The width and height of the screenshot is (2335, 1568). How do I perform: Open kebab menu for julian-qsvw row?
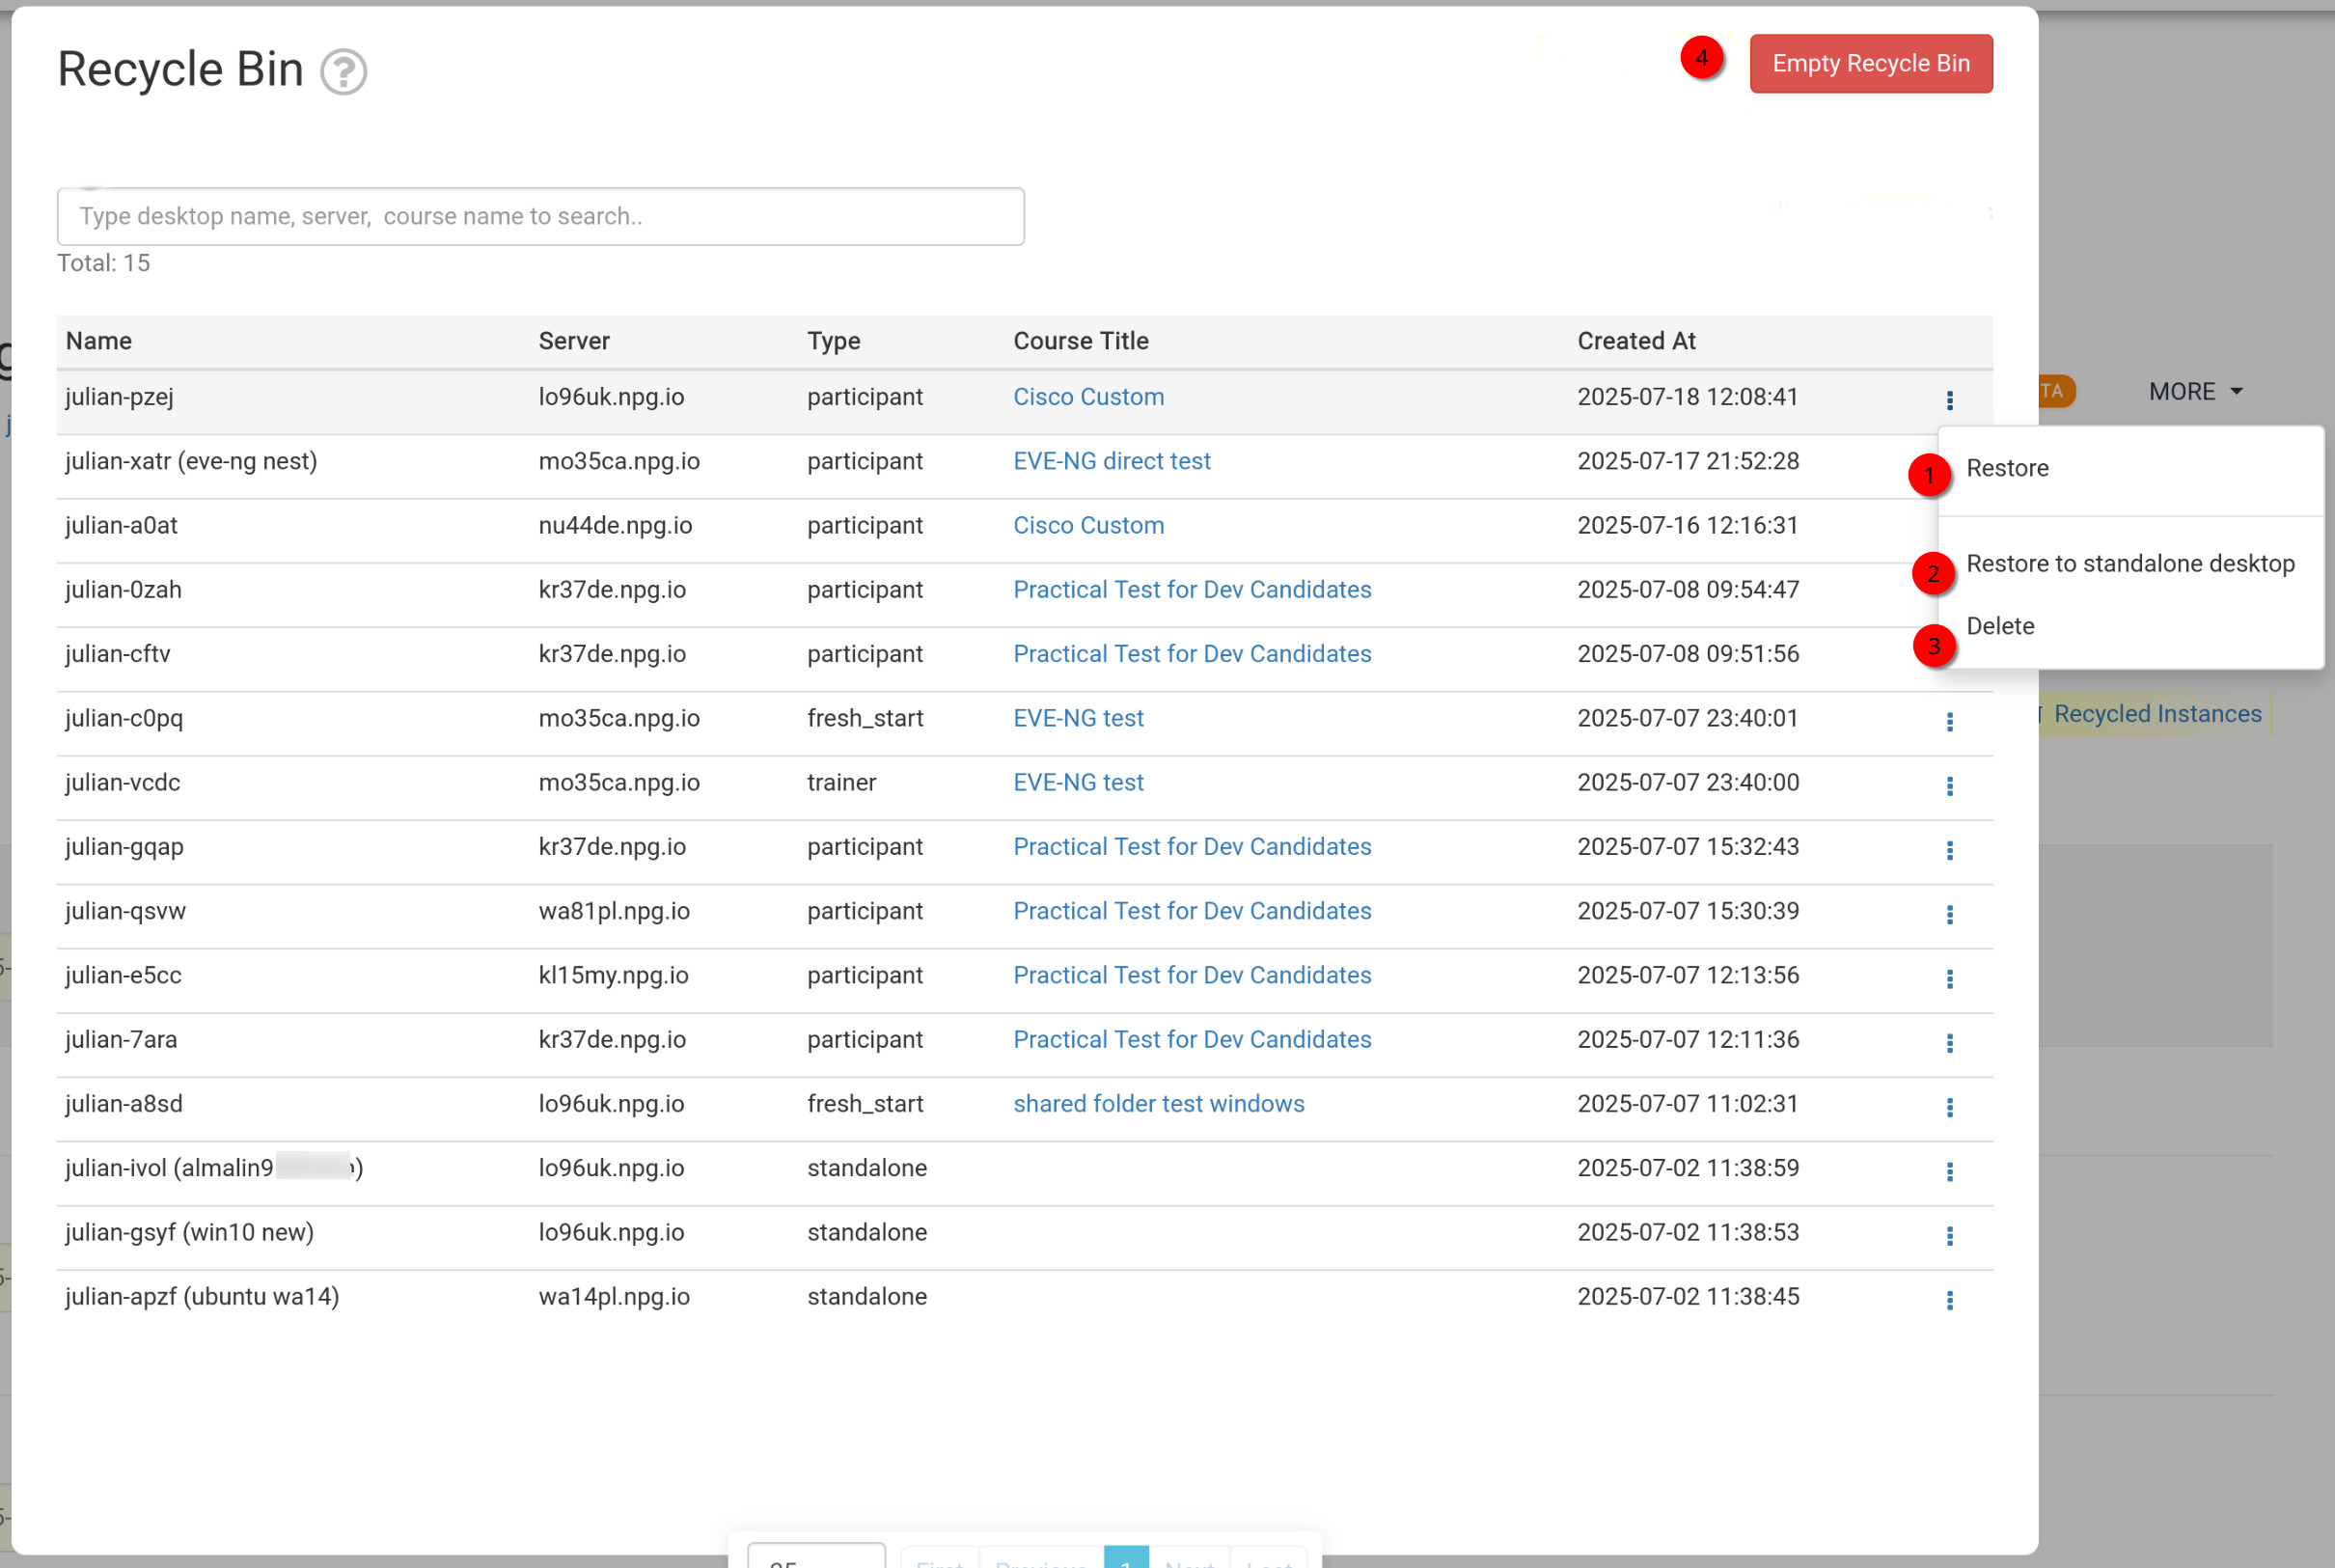pyautogui.click(x=1949, y=914)
